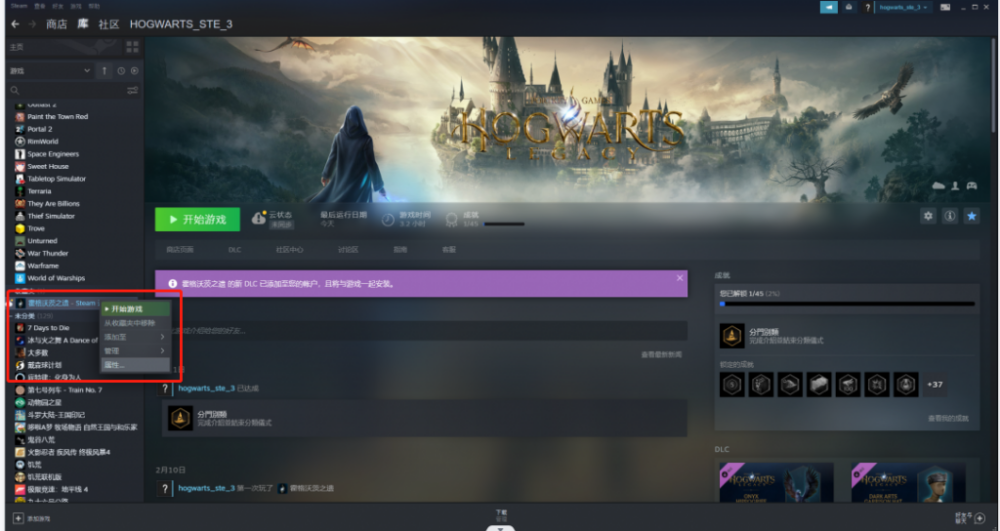Image resolution: width=1000 pixels, height=531 pixels.
Task: Expand the games category dropdown
Action: 87,71
